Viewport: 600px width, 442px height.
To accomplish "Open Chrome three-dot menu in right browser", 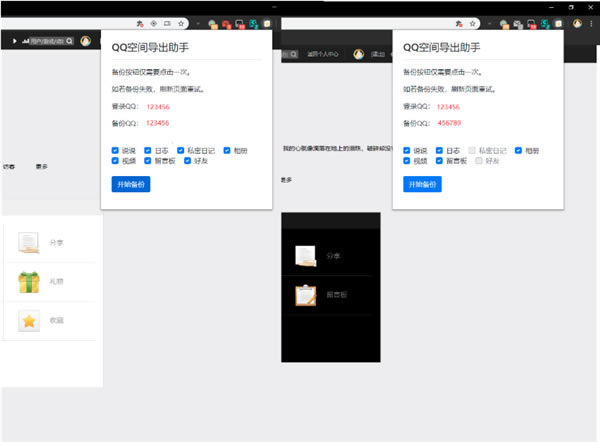I will pyautogui.click(x=591, y=24).
